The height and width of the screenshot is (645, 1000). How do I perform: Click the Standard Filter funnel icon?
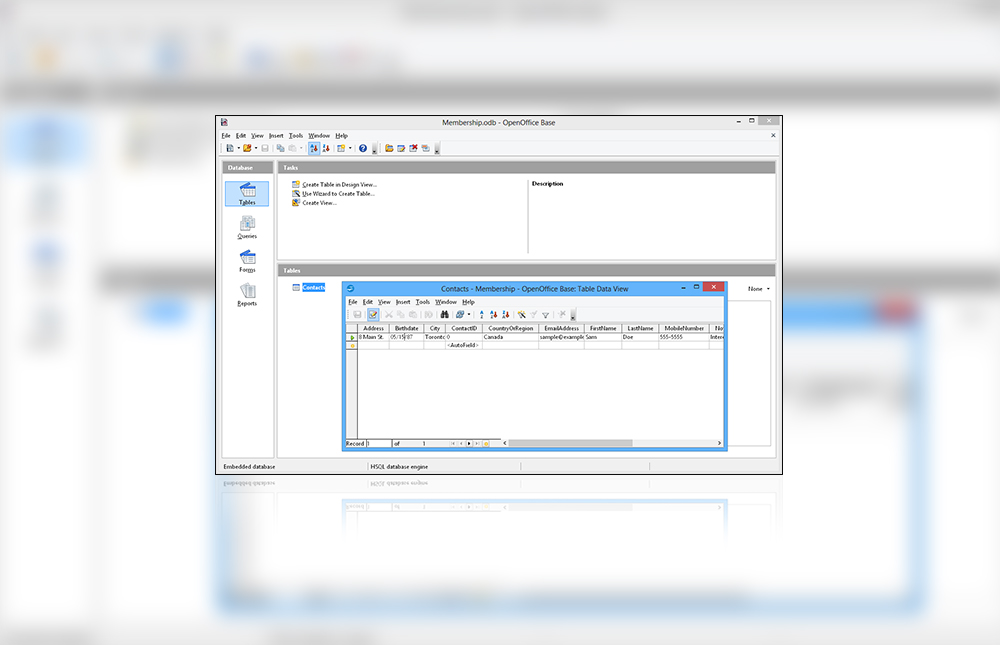pos(546,315)
